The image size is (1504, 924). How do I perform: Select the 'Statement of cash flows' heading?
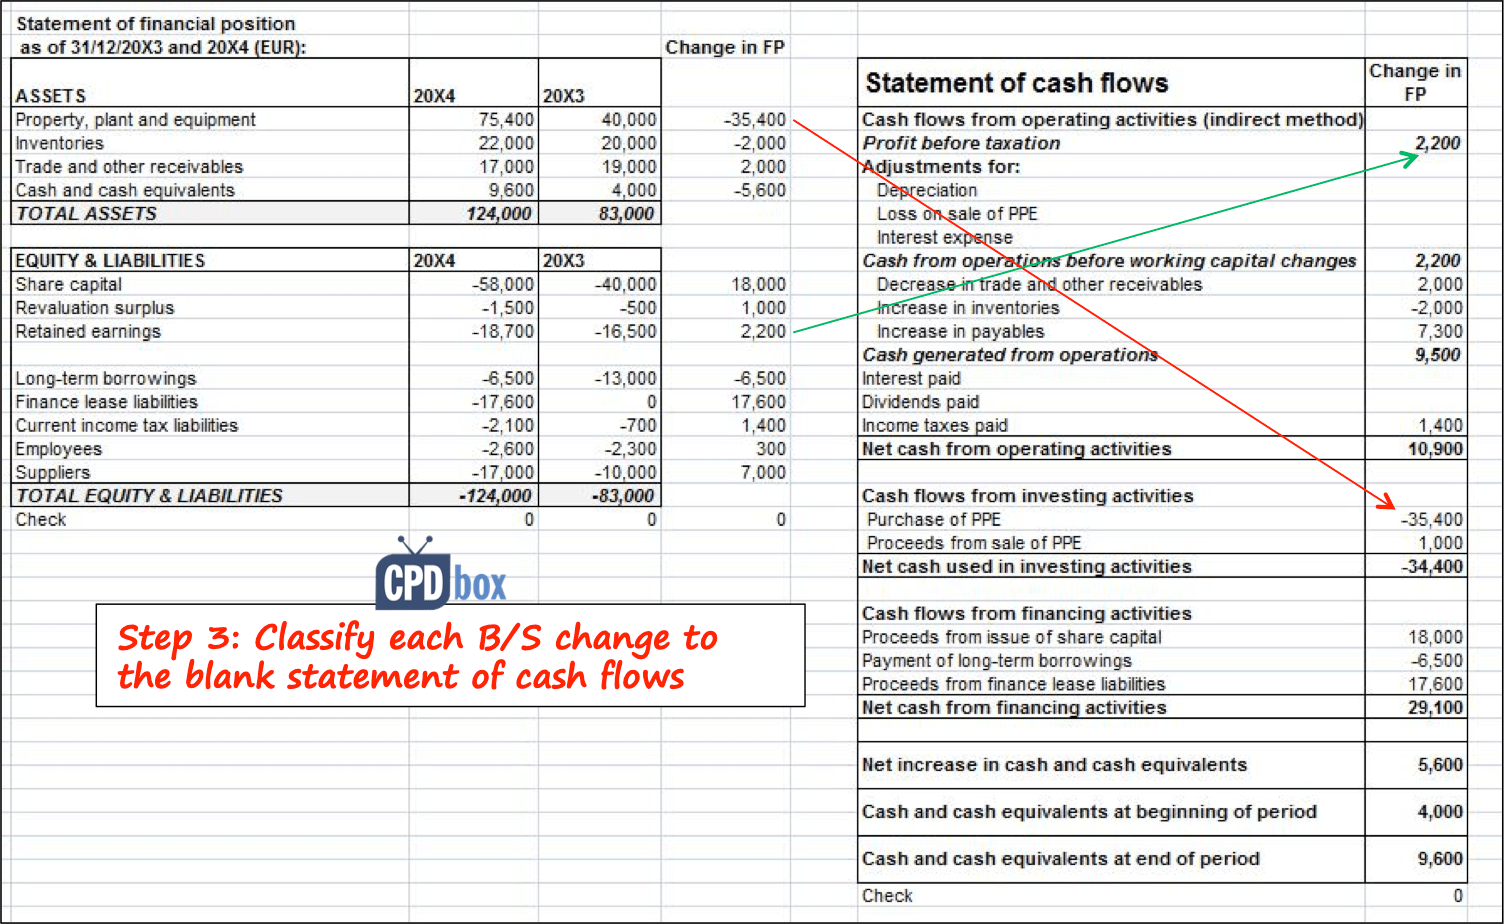click(x=1017, y=83)
